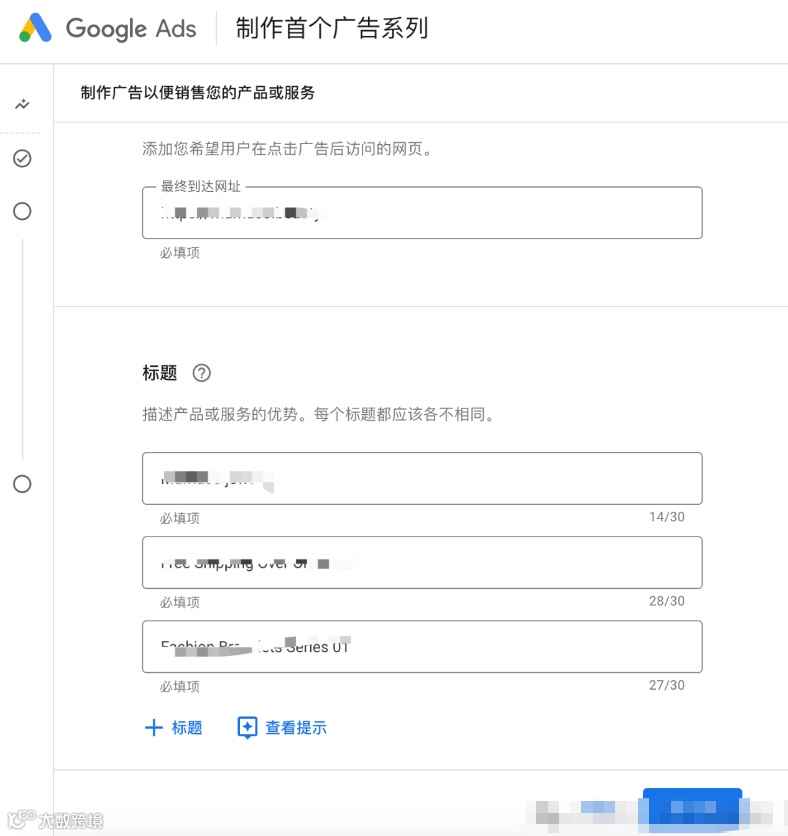This screenshot has height=836, width=788.
Task: Click the 制作广告以便销售您的产品或服务 section heading
Action: click(x=198, y=93)
